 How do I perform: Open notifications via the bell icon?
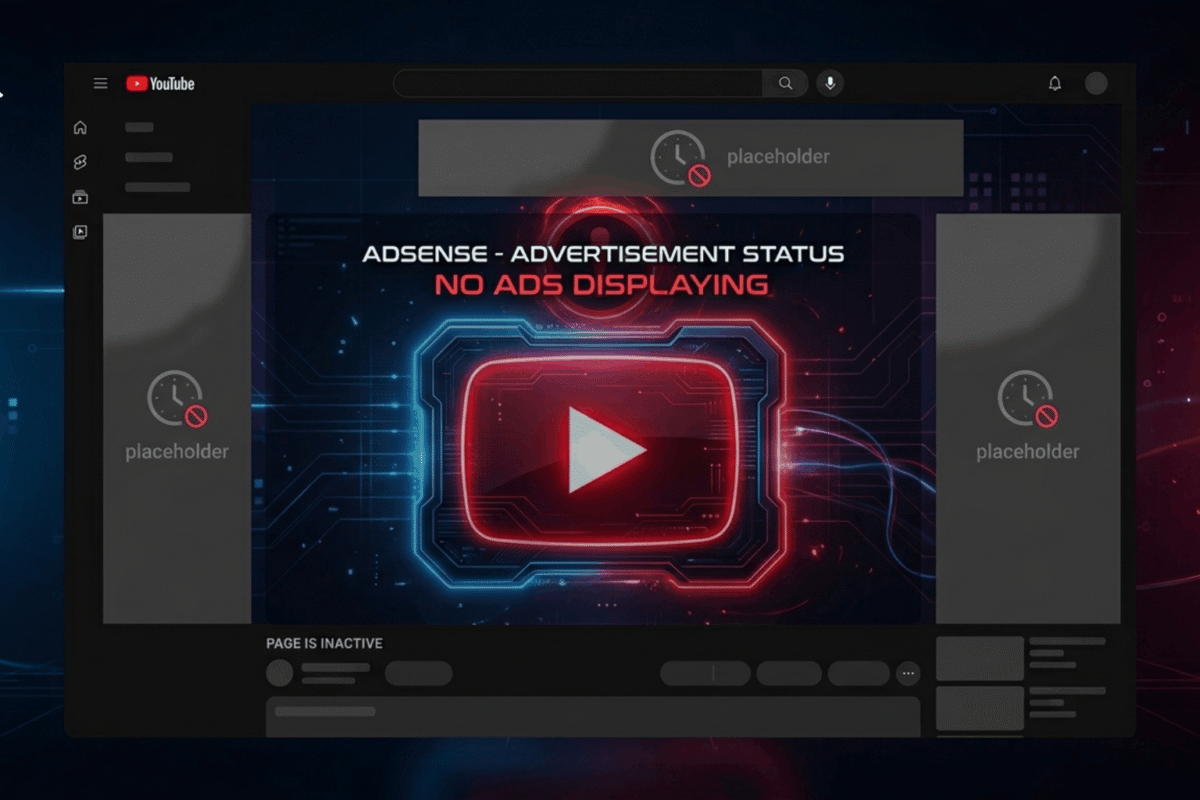[1054, 84]
